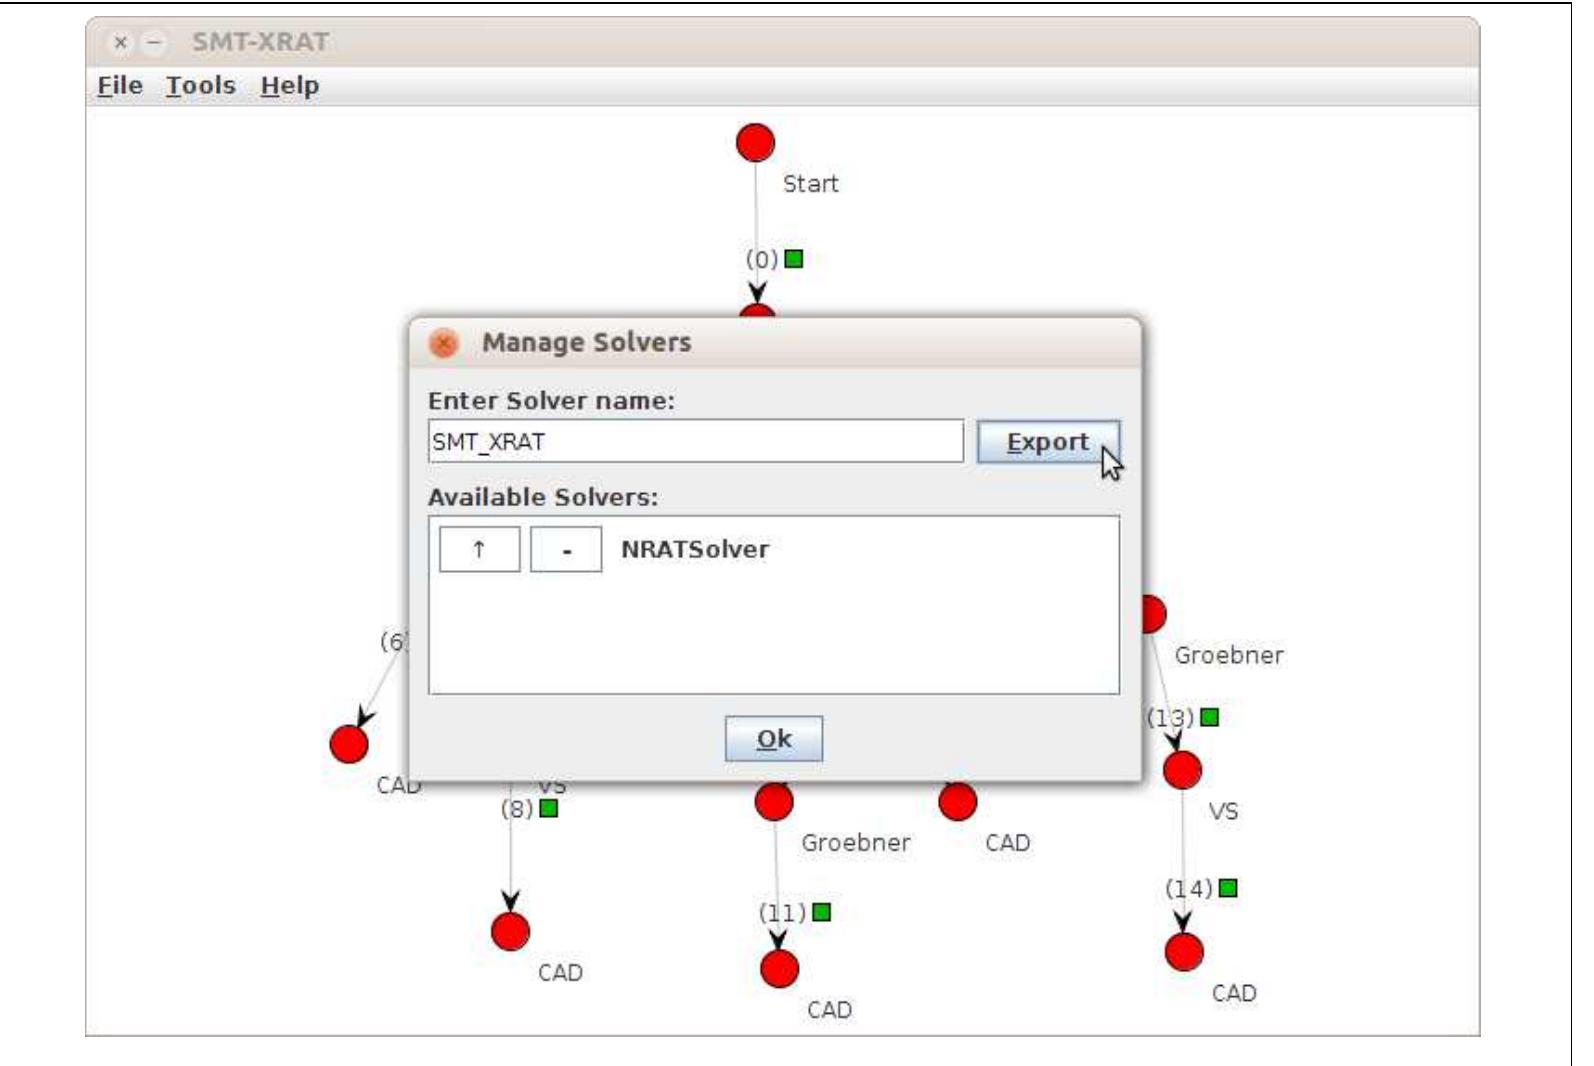Image resolution: width=1594 pixels, height=1066 pixels.
Task: Click green square on edge (0)
Action: [794, 259]
